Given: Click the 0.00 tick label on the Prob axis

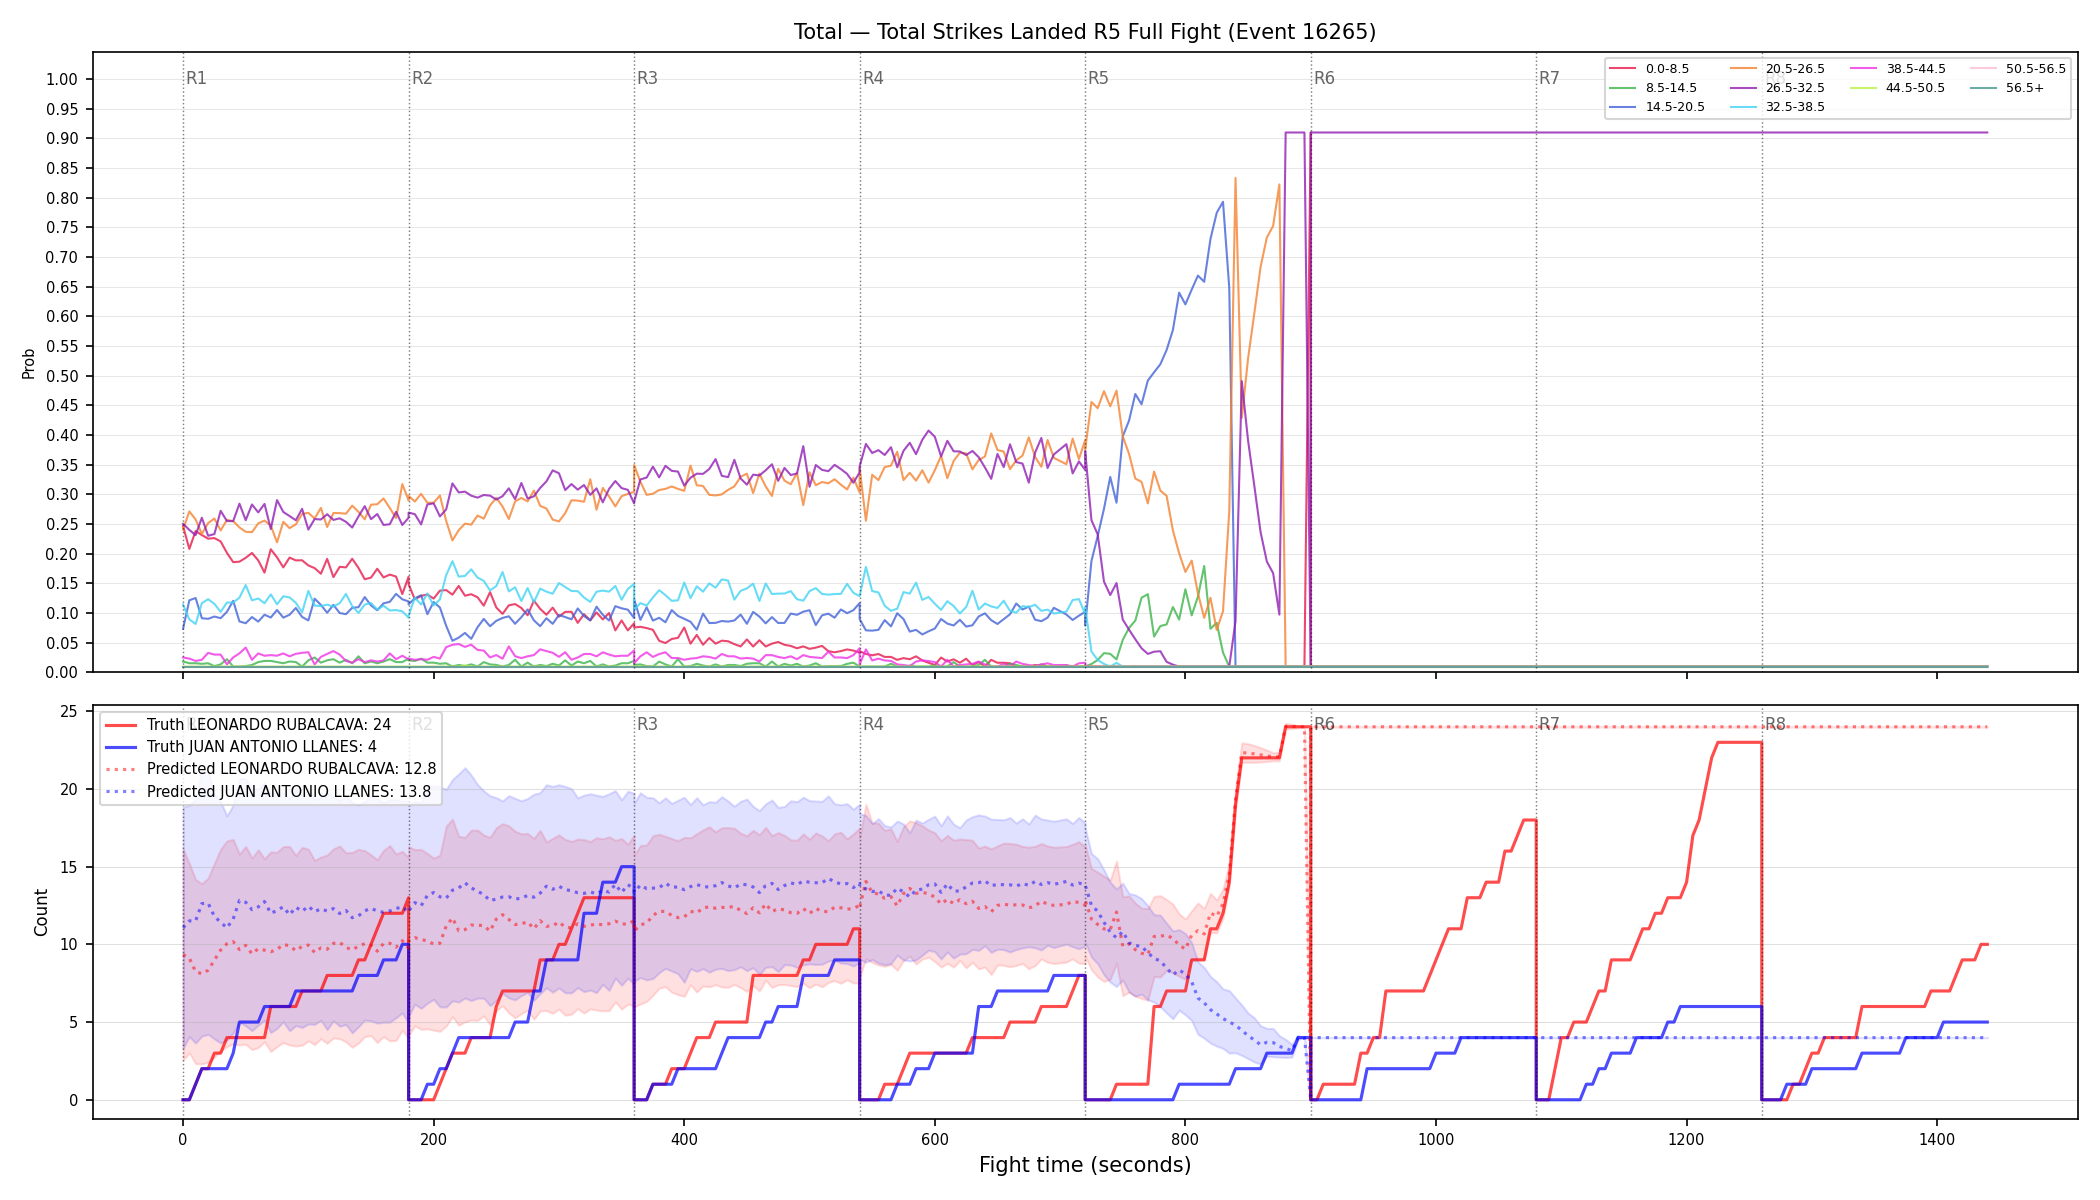Looking at the screenshot, I should click(62, 672).
